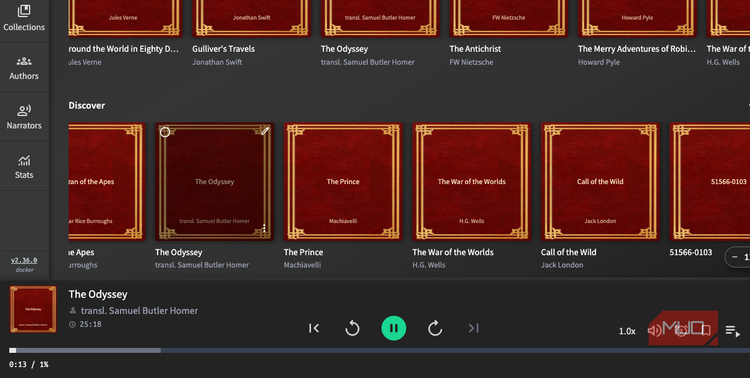This screenshot has width=750, height=378.
Task: Edit The Odyssey with pencil icon
Action: pos(265,131)
